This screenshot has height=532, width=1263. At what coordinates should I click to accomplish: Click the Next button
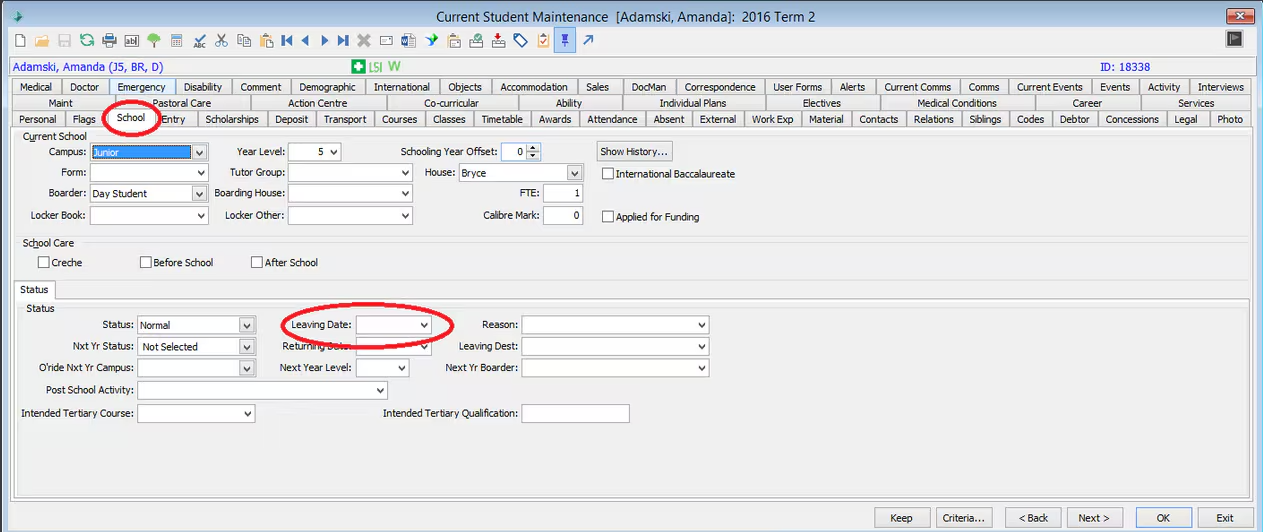pyautogui.click(x=1094, y=518)
